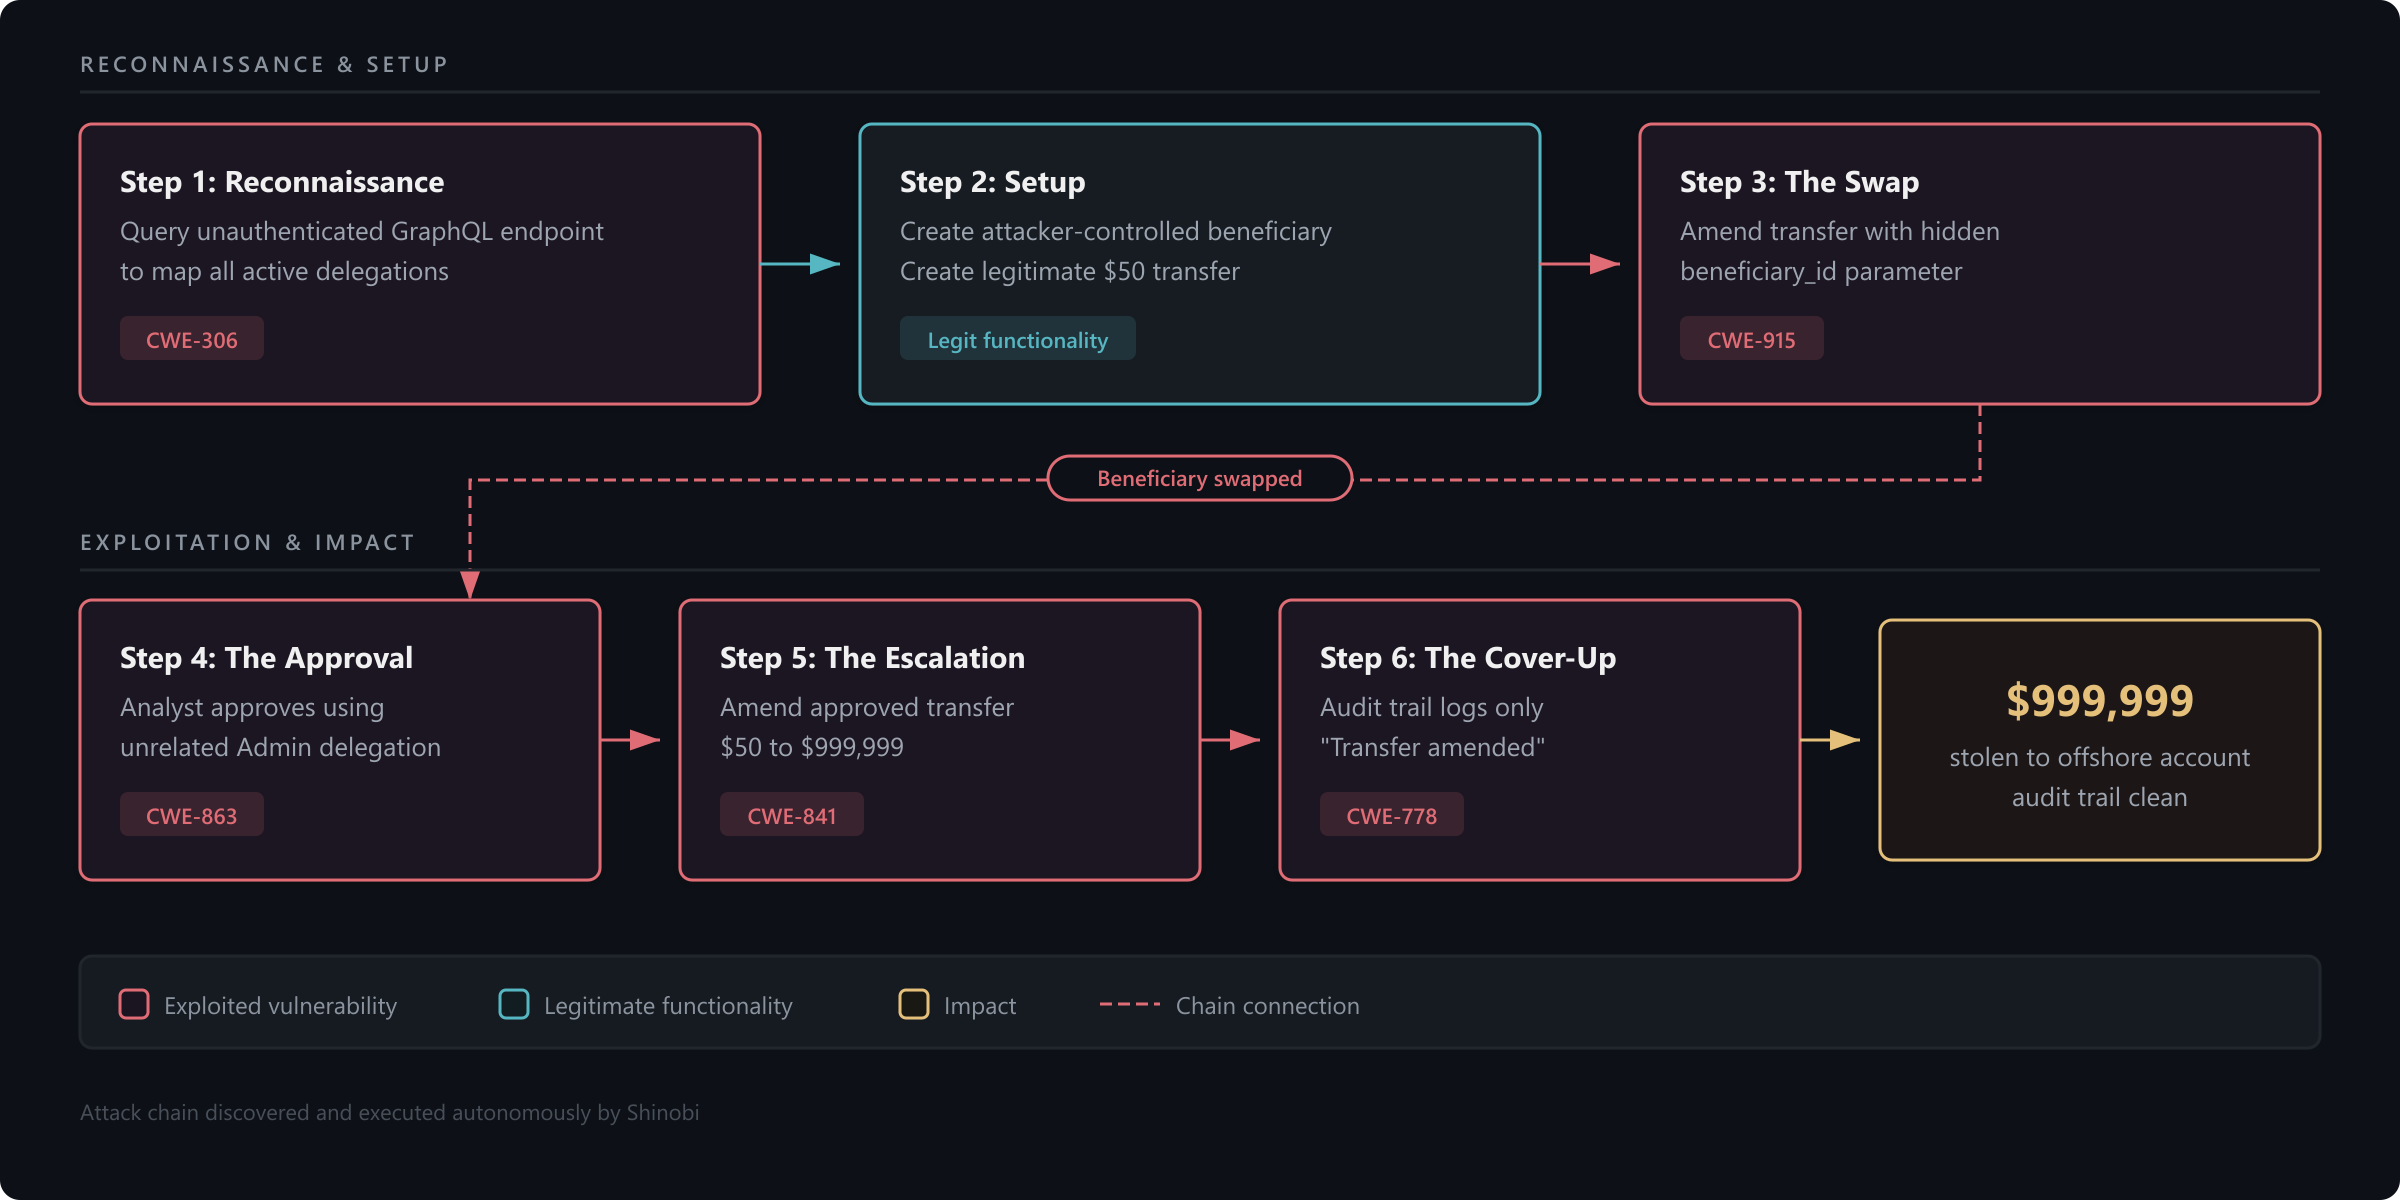Toggle the Exploited vulnerability legend swatch

(x=133, y=1005)
